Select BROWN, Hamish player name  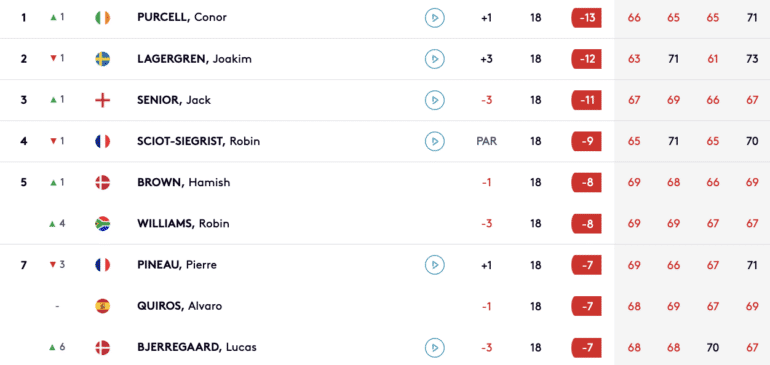coord(184,183)
